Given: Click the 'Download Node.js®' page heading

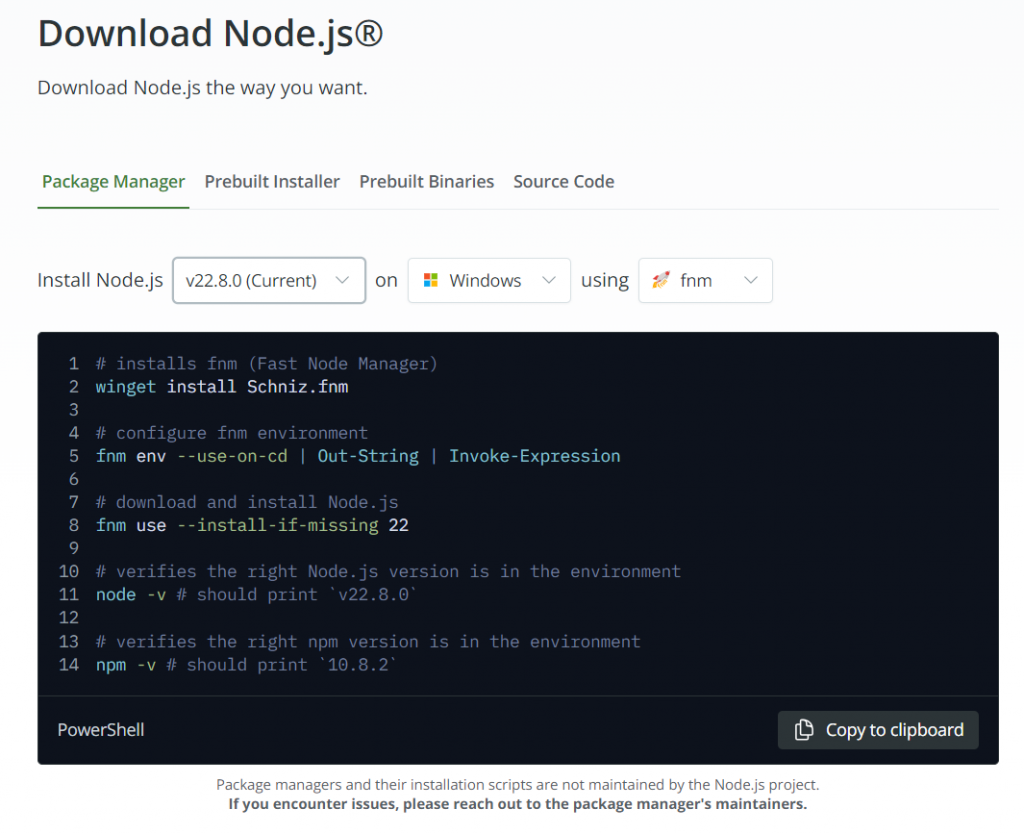Looking at the screenshot, I should pyautogui.click(x=210, y=33).
